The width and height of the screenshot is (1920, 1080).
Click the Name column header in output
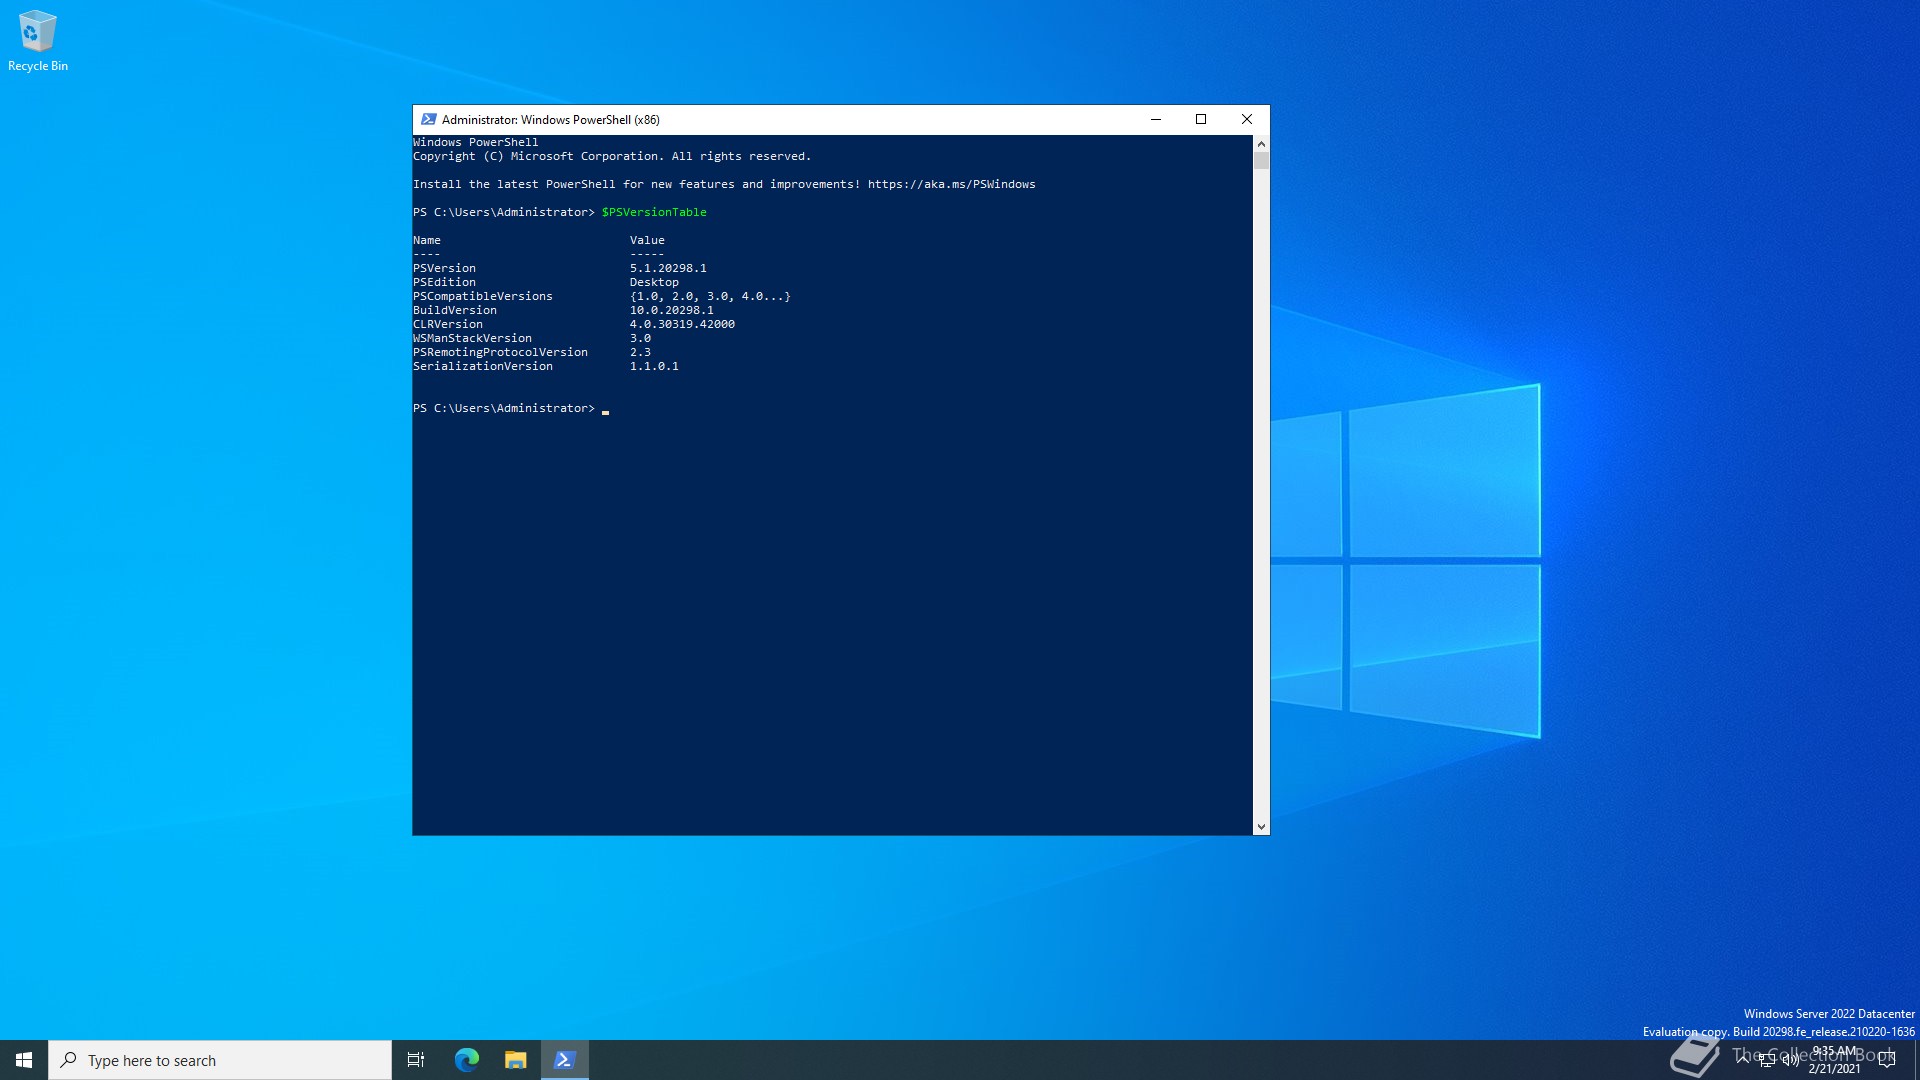pos(427,240)
